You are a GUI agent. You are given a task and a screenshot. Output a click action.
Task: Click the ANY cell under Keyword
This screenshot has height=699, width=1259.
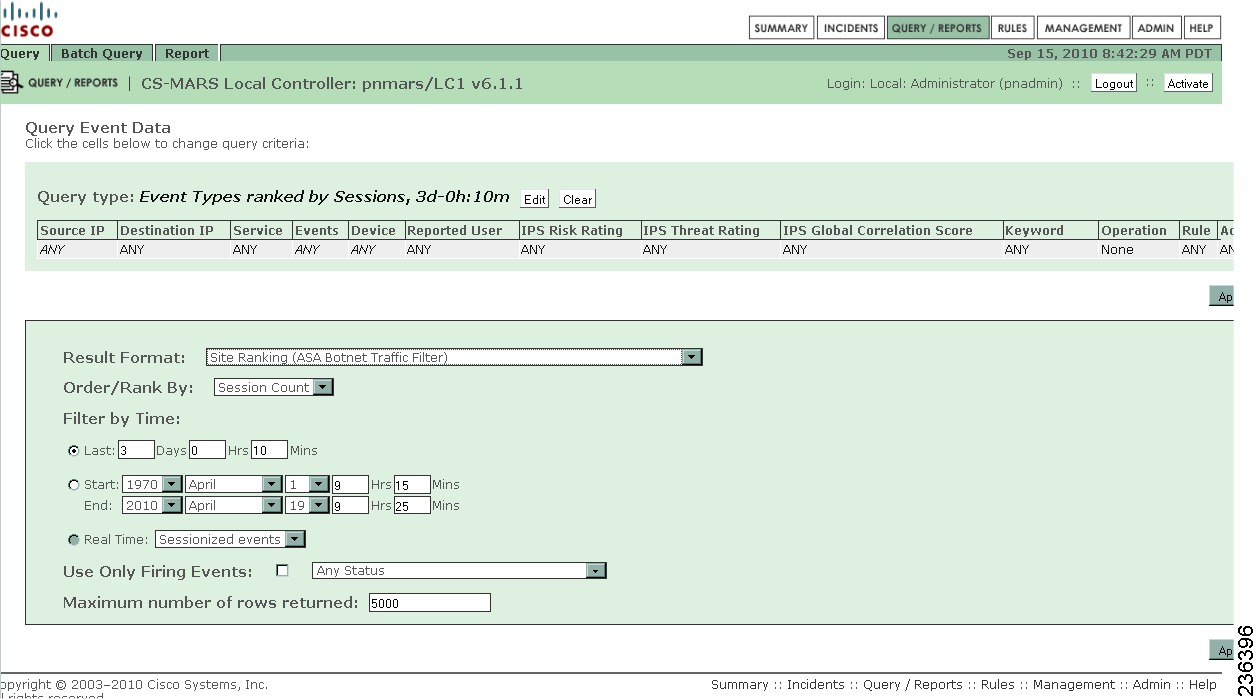click(x=1050, y=250)
